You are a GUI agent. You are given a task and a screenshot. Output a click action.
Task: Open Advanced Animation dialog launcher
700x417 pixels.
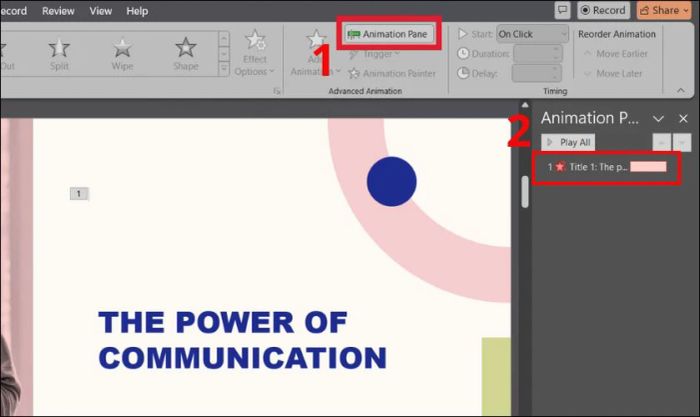click(277, 91)
